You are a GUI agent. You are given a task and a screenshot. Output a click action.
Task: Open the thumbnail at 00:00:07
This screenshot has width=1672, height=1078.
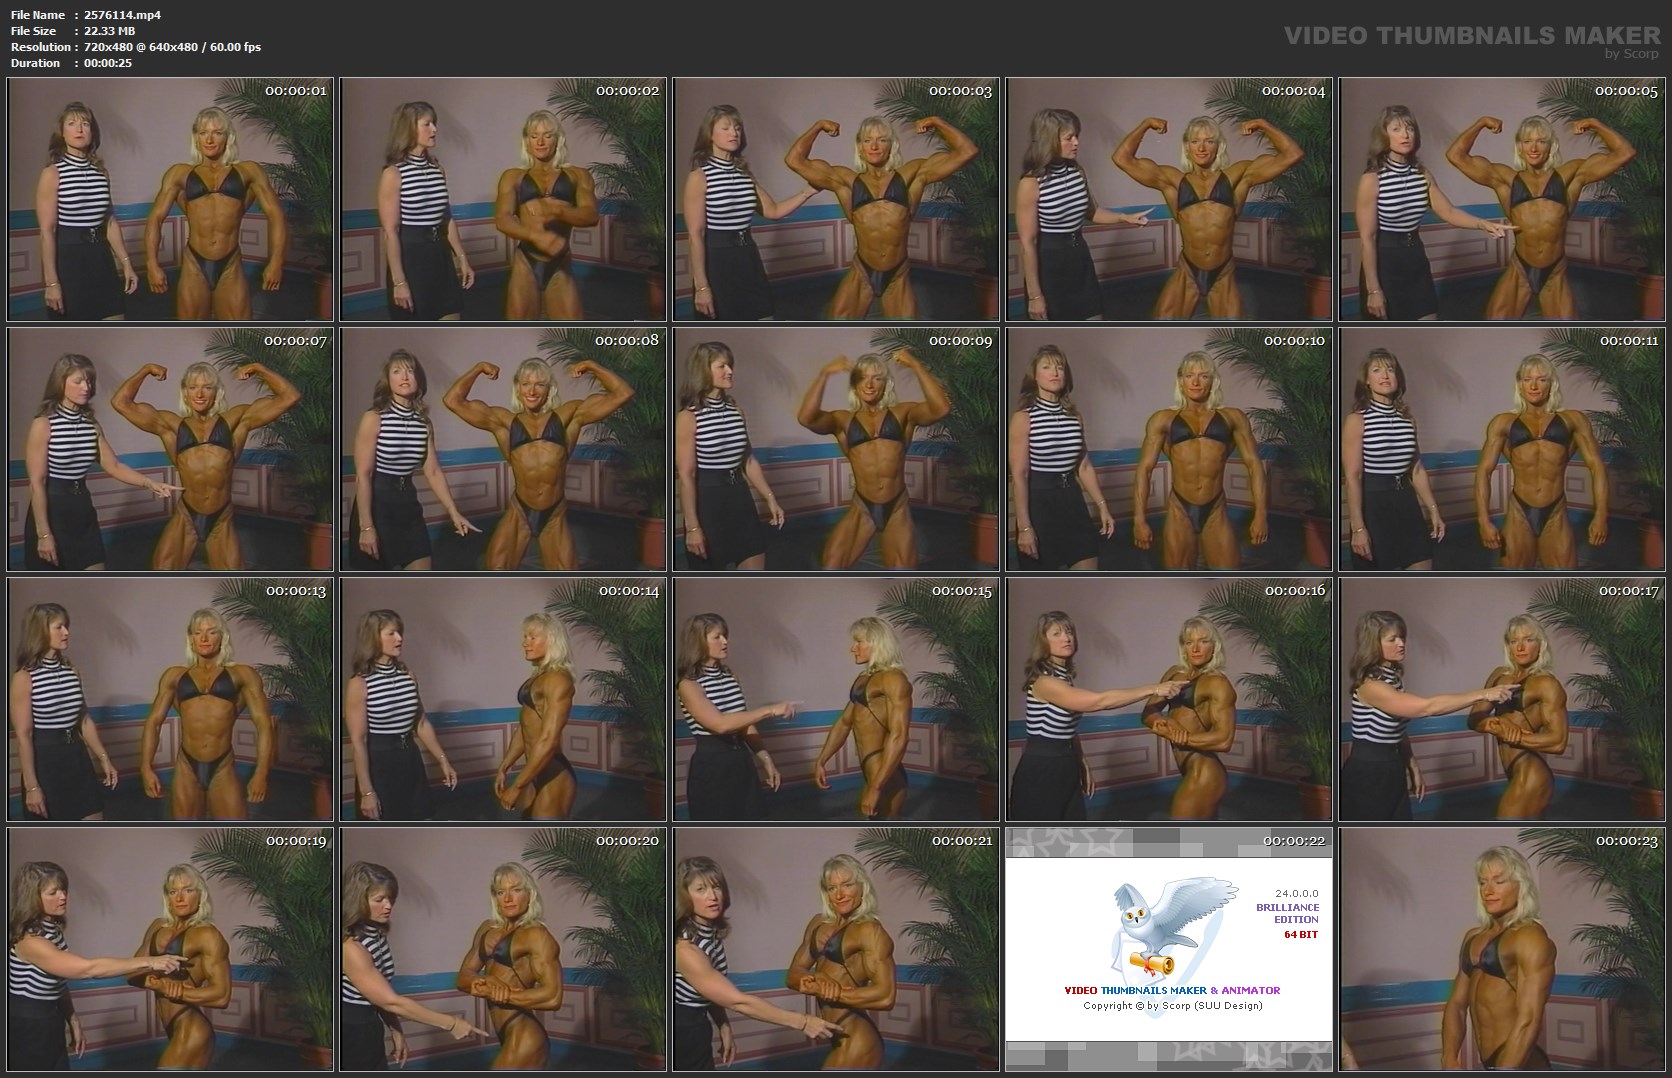(x=171, y=449)
